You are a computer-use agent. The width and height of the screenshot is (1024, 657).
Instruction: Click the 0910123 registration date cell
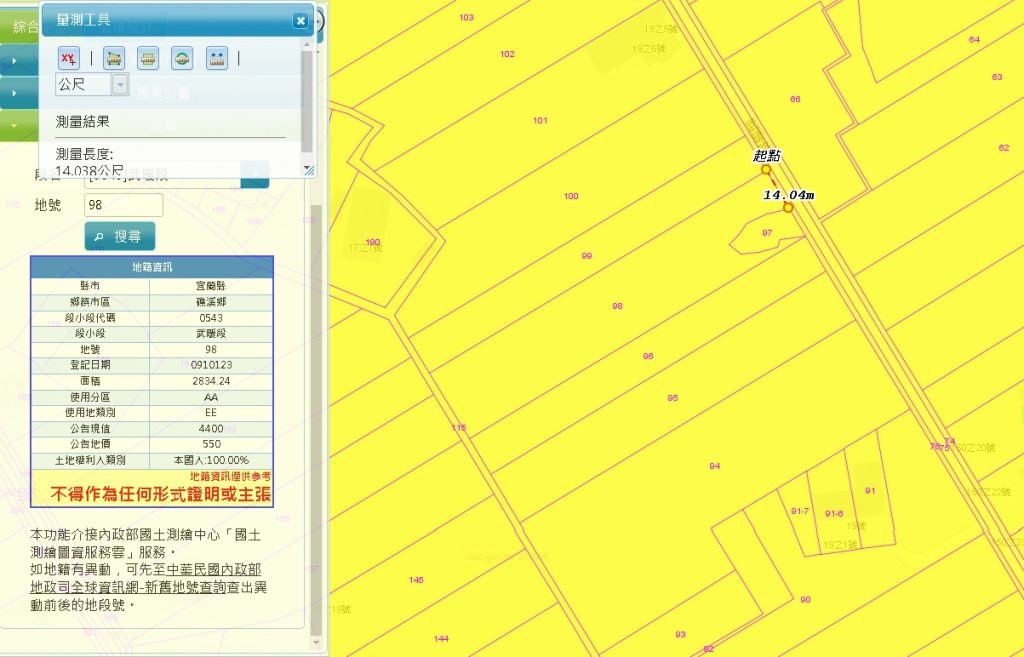tap(211, 365)
